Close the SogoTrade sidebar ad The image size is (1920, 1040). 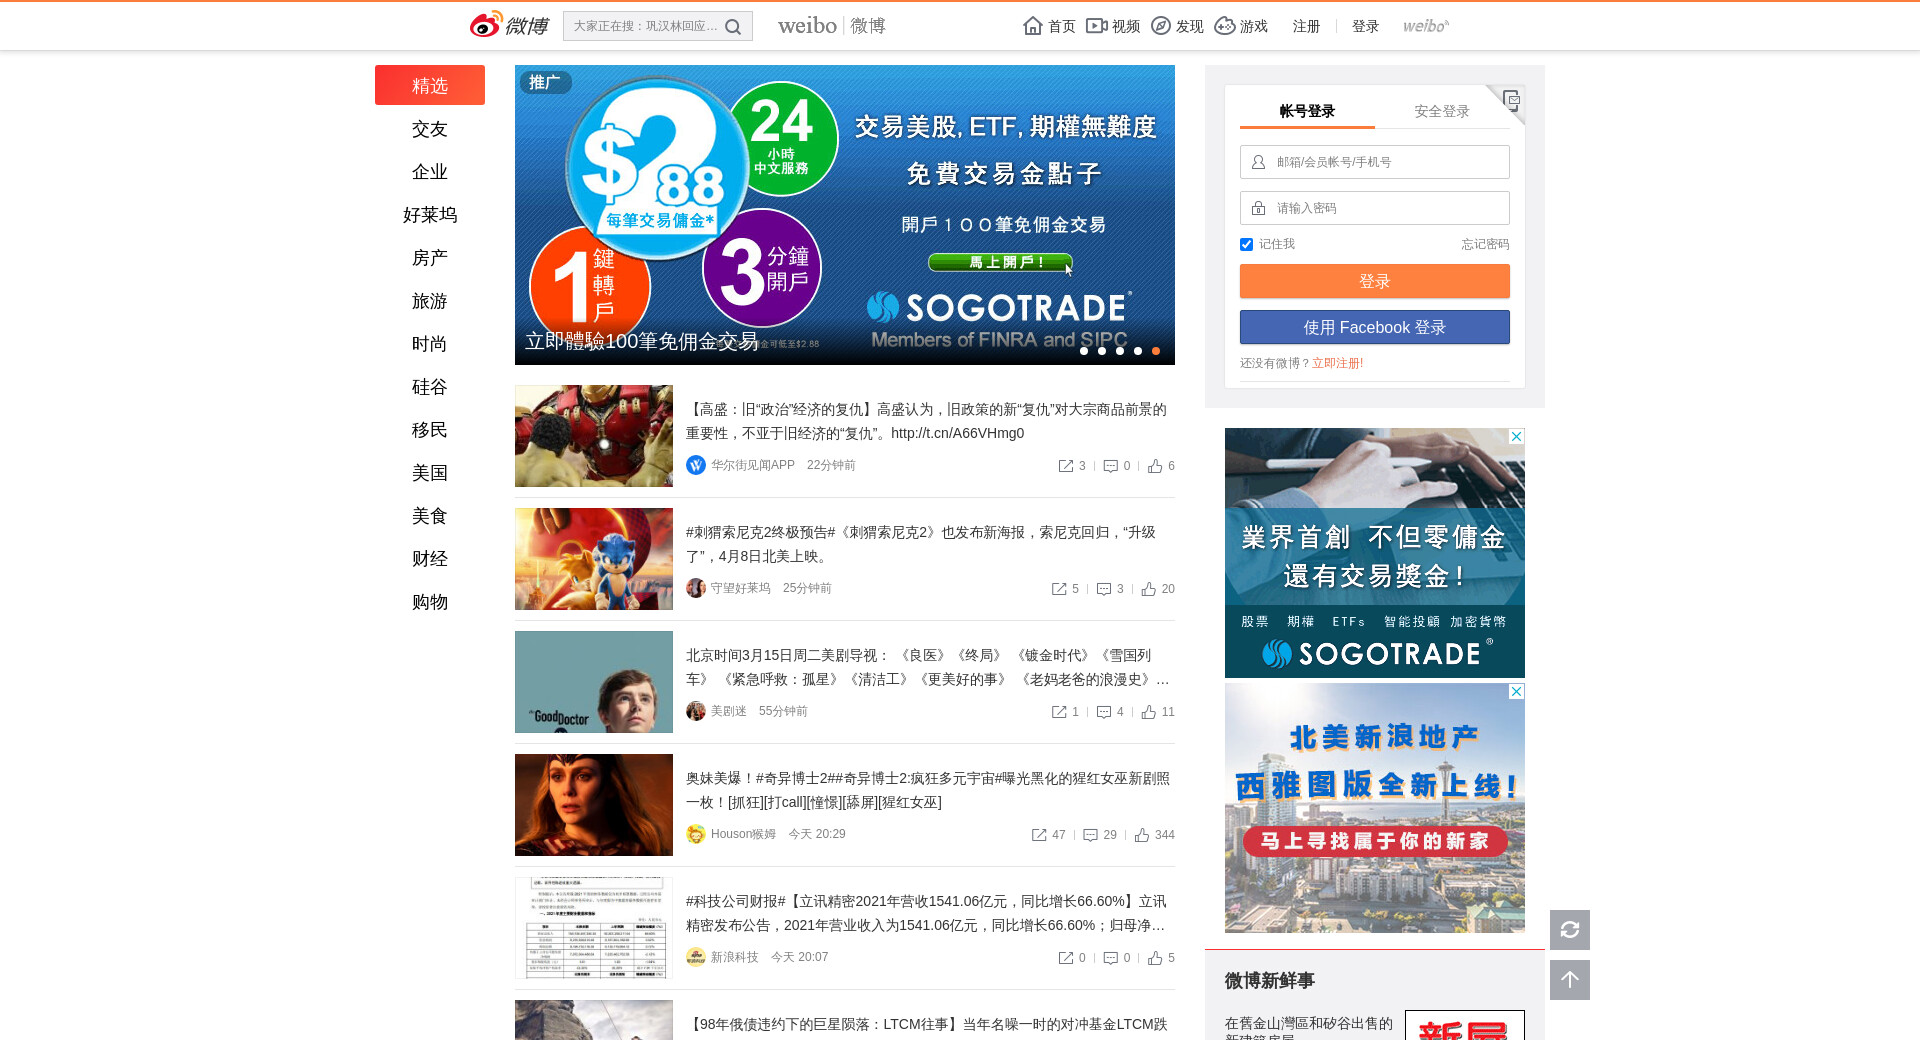(x=1516, y=437)
